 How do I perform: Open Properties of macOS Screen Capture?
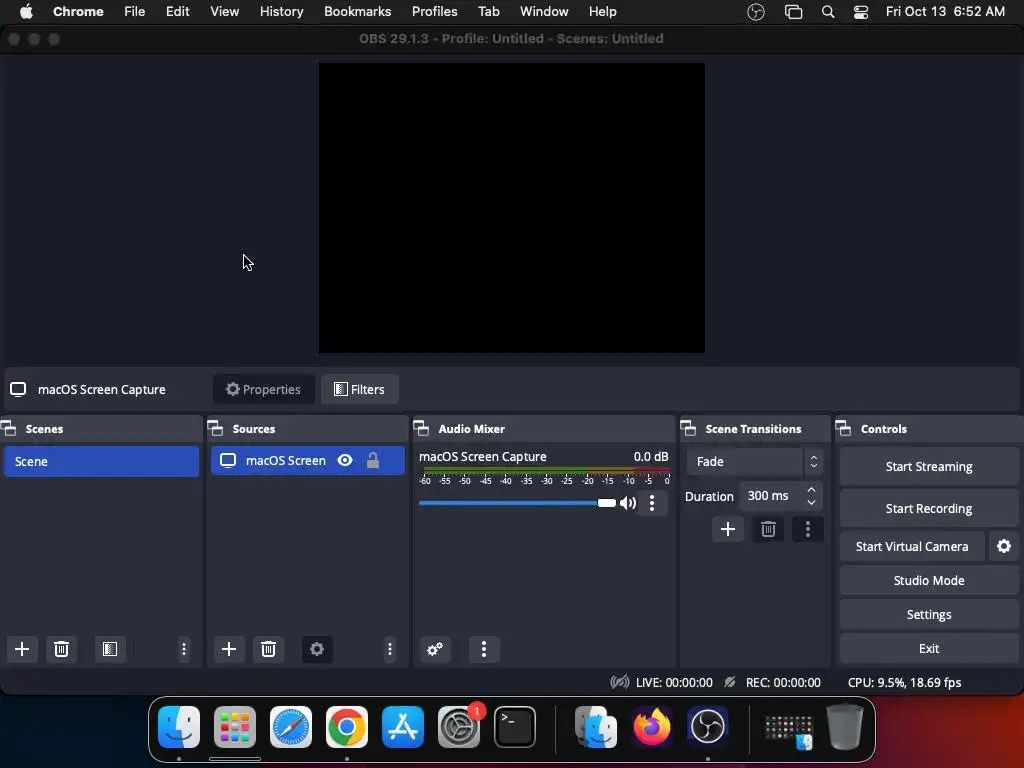263,389
